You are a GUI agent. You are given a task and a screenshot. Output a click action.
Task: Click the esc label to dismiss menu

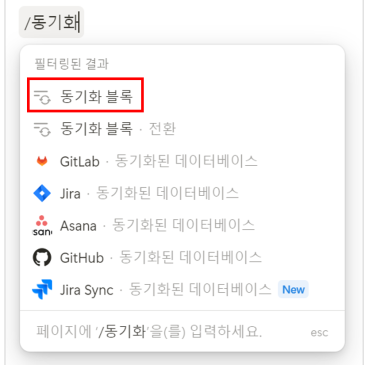[319, 332]
